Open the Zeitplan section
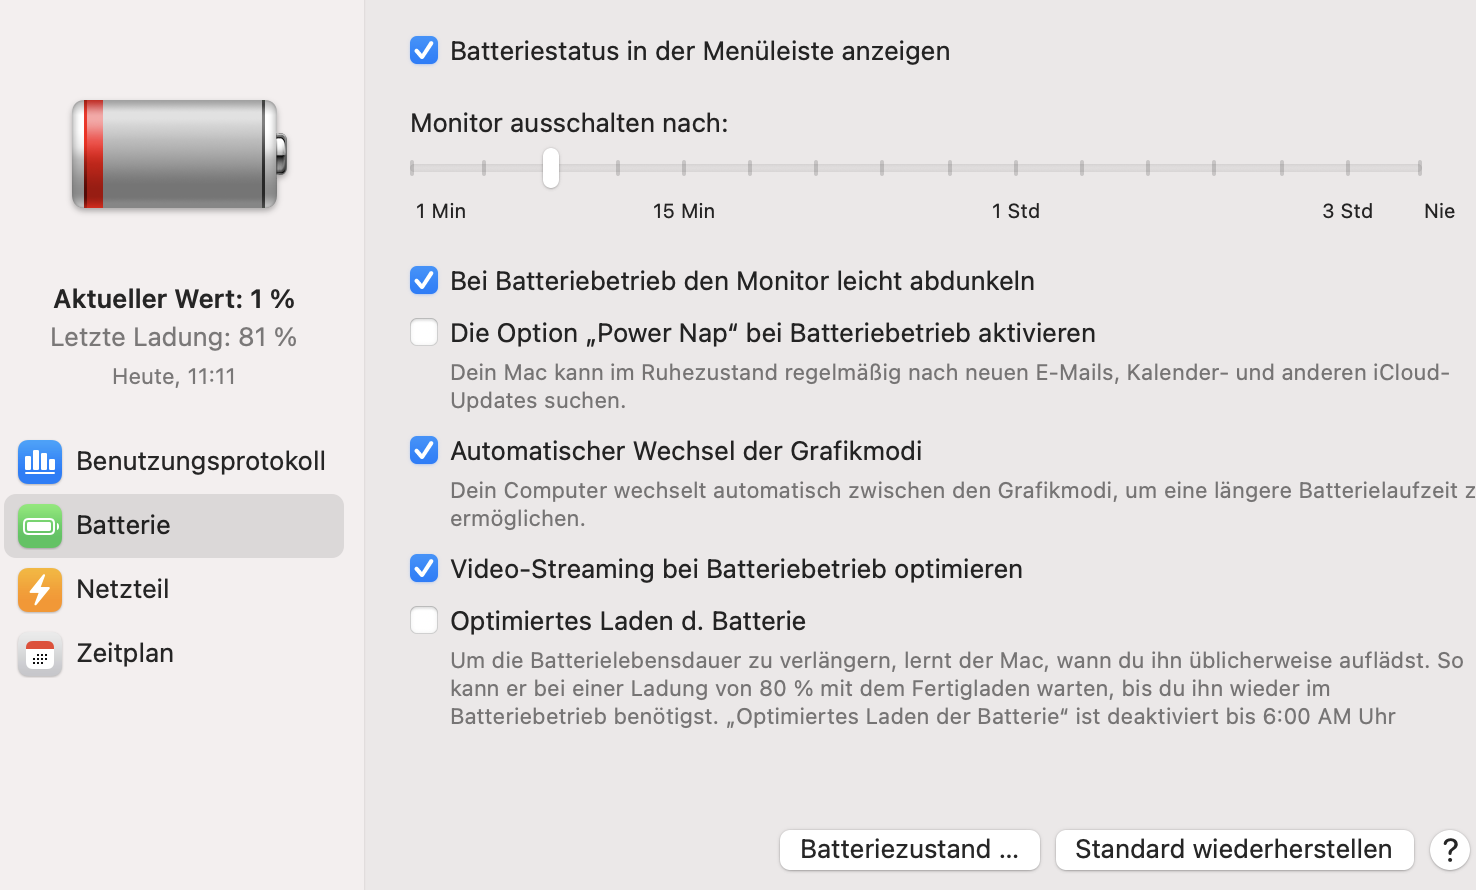 [x=125, y=653]
